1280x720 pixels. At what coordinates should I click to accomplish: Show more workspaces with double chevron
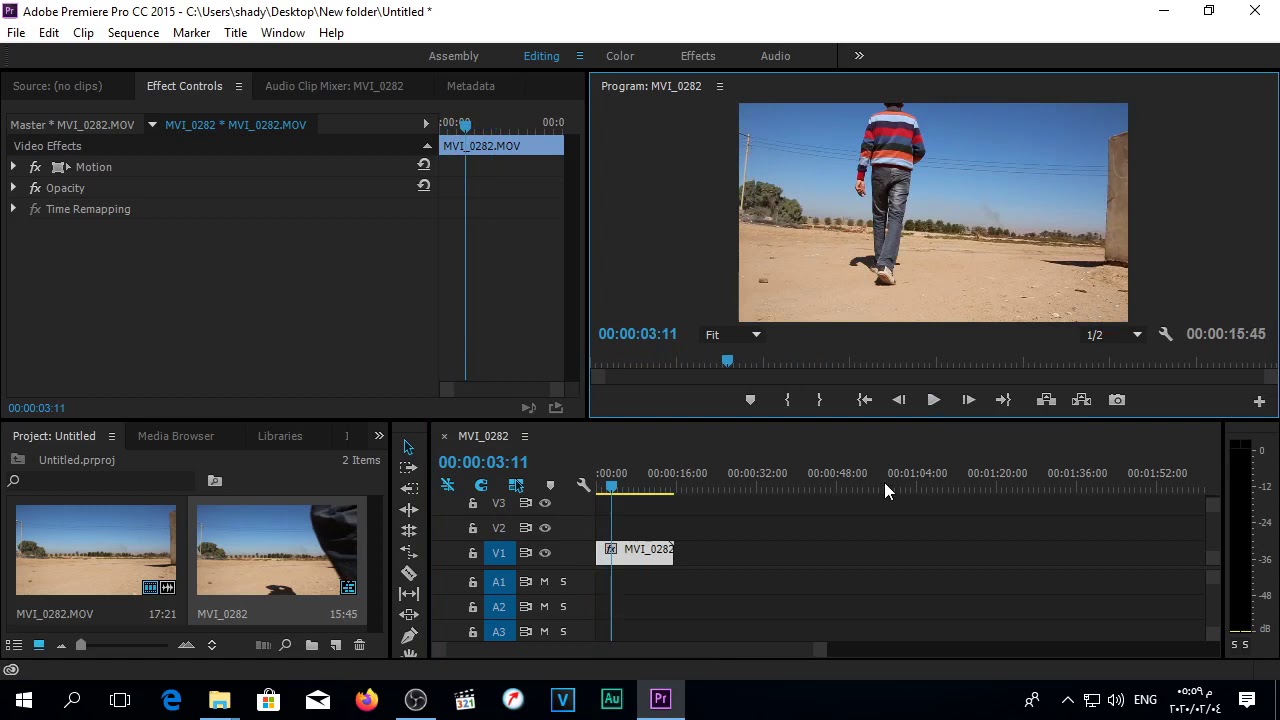click(859, 56)
